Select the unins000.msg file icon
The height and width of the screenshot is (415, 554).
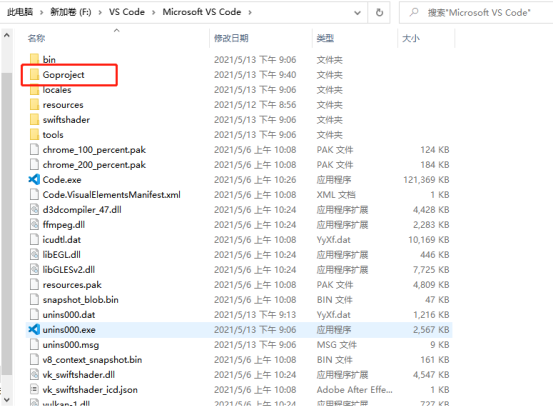pyautogui.click(x=34, y=345)
